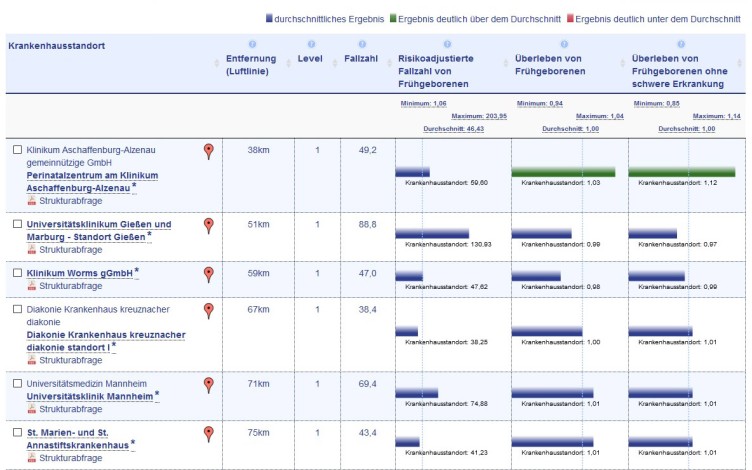Open the help icon above the Fallzahl column
752x470 pixels.
(x=362, y=44)
